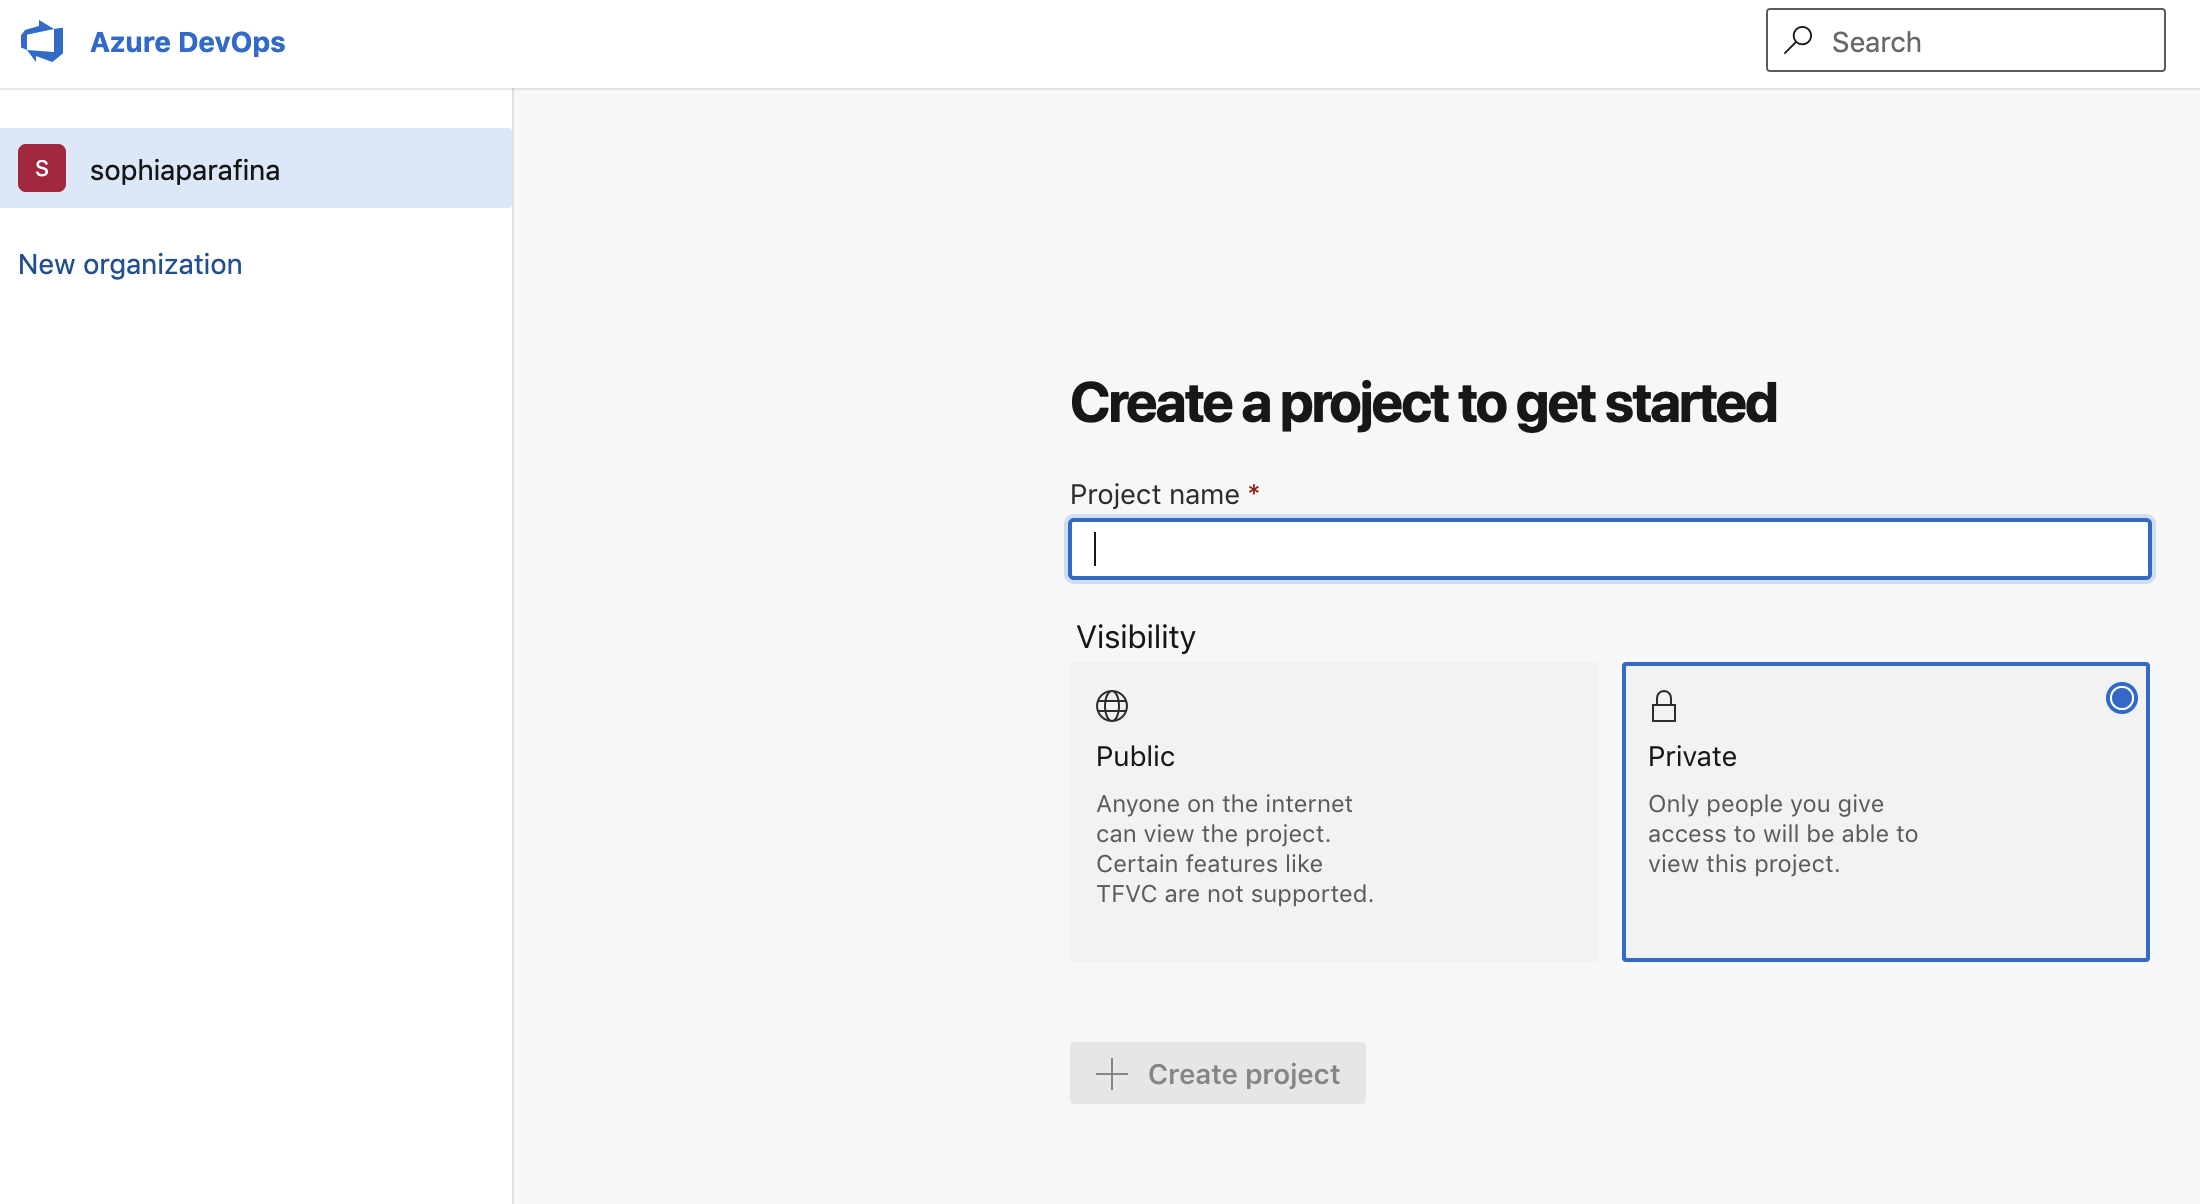Select the sophiaparafina organization
Image resolution: width=2200 pixels, height=1204 pixels.
(x=256, y=168)
